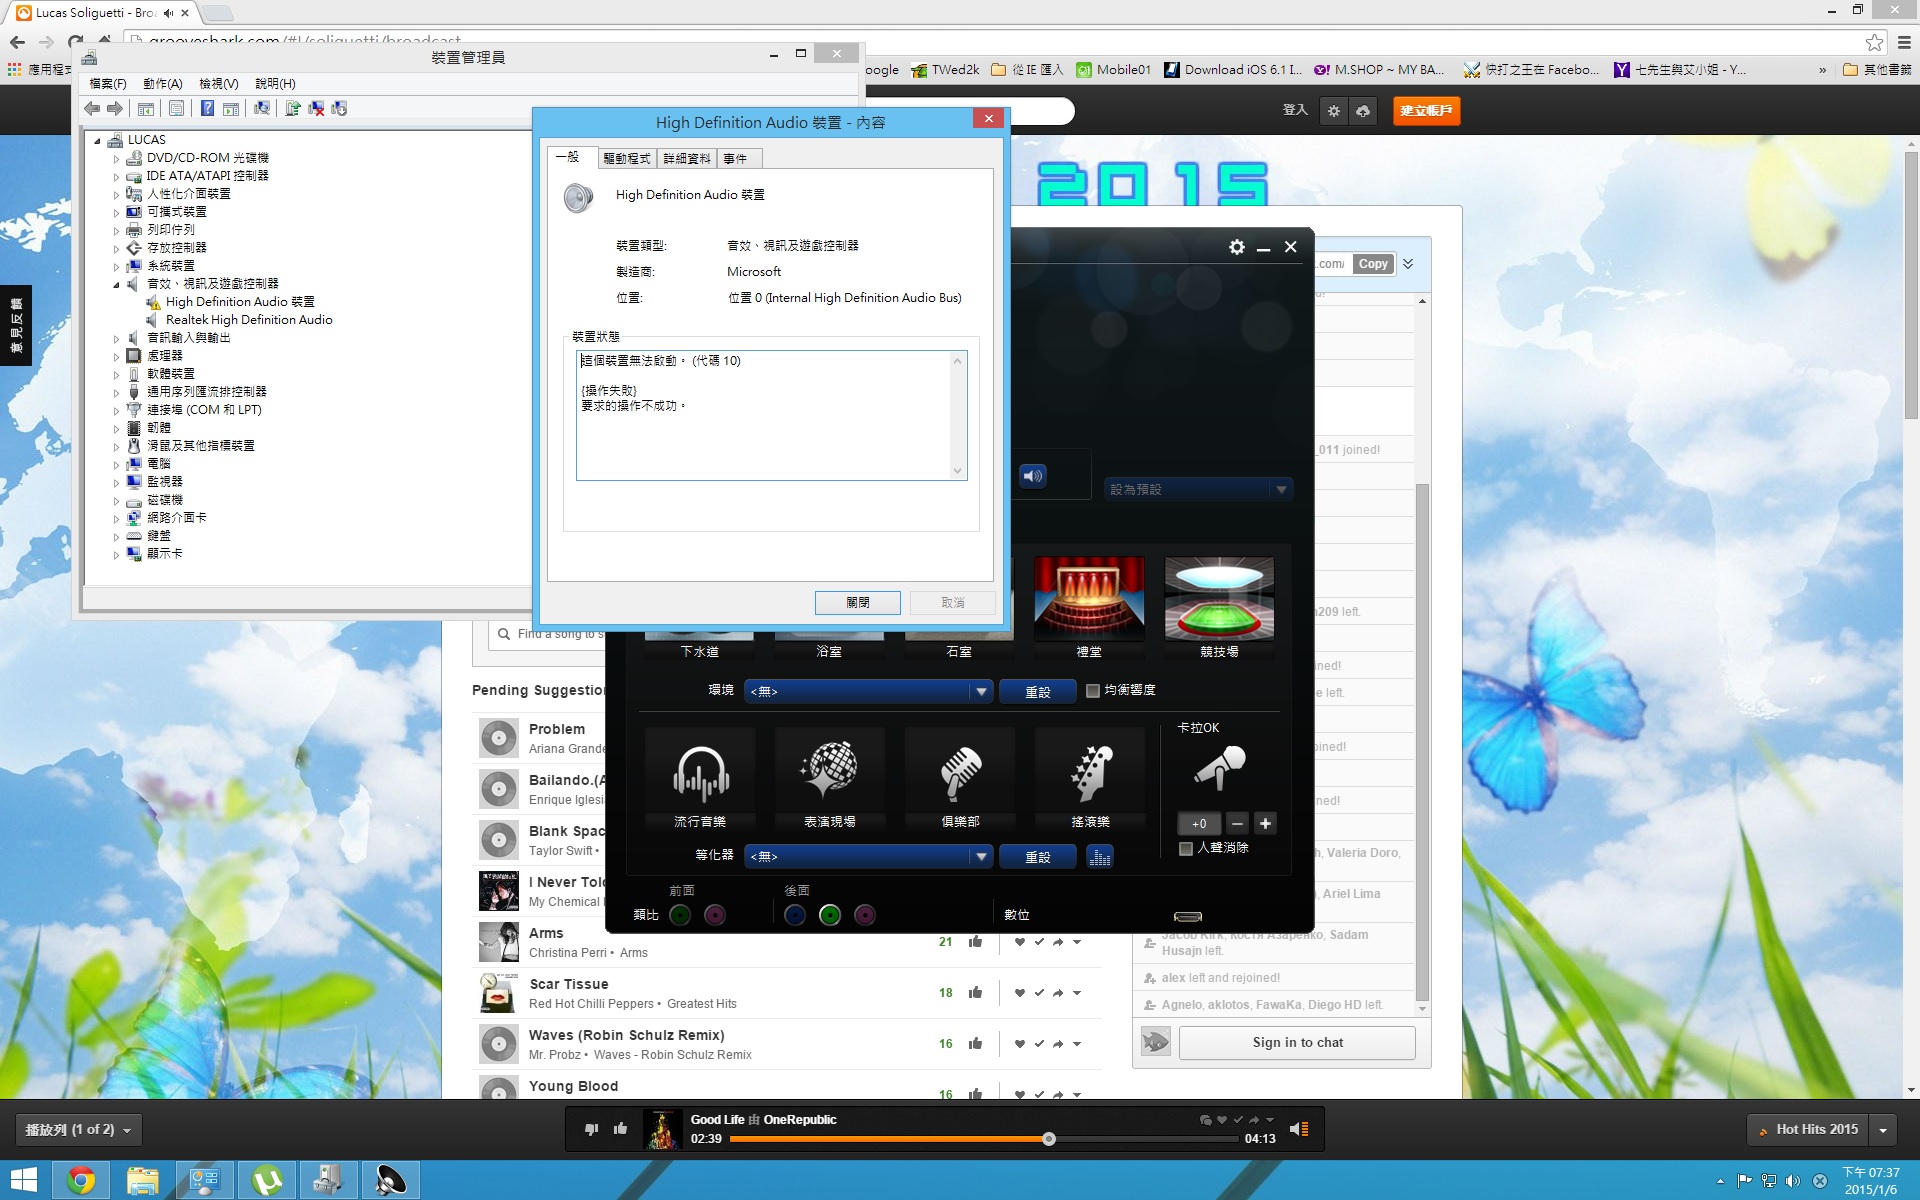The height and width of the screenshot is (1200, 1920).
Task: Select the 禮堂 auditorium environment thumbnail
Action: pos(1089,607)
